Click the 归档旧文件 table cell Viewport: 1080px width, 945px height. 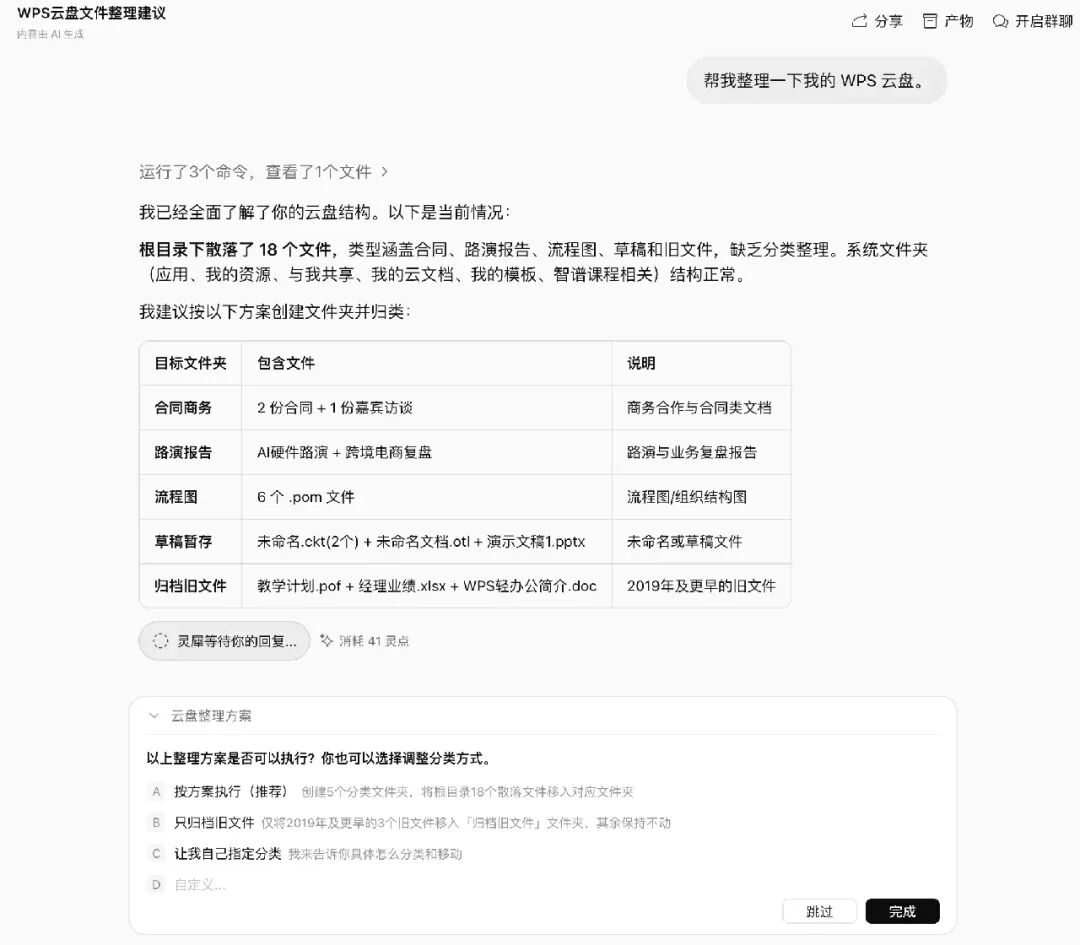point(191,586)
